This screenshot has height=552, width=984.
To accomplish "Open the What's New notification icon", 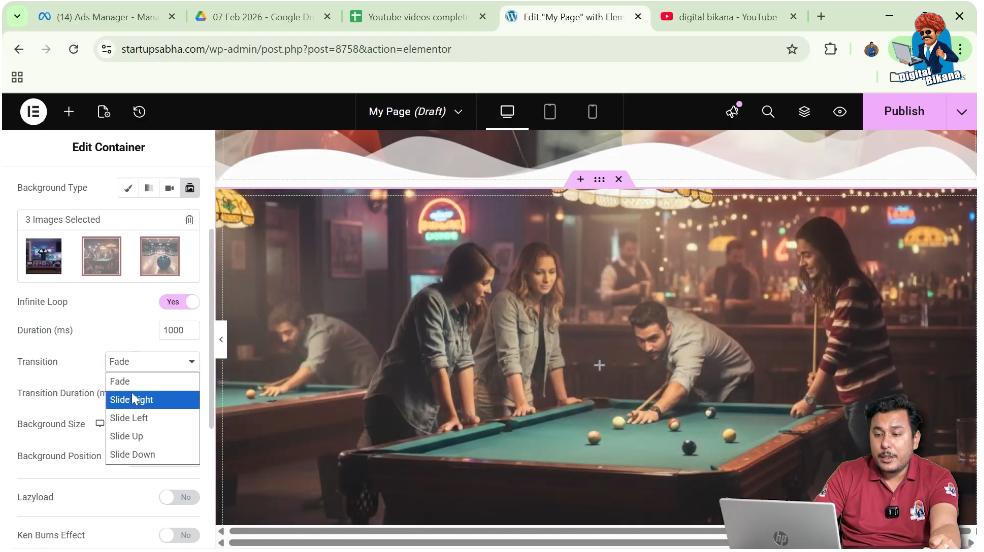I will tap(732, 111).
